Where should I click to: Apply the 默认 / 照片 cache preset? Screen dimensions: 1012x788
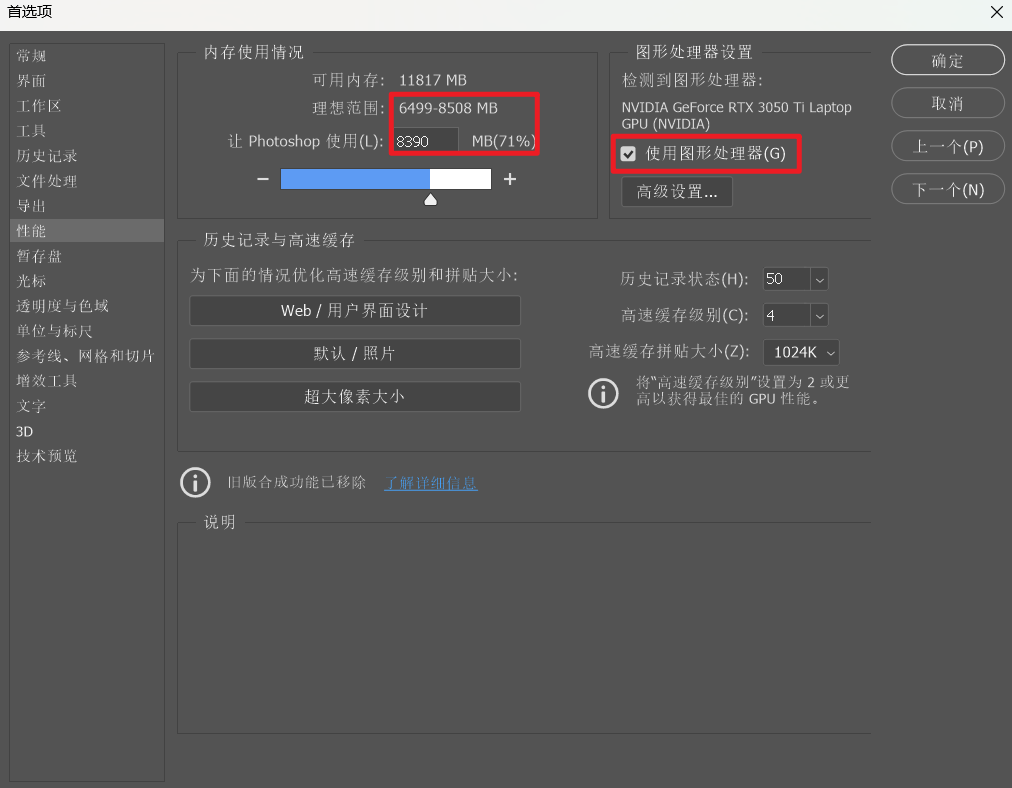pos(355,354)
